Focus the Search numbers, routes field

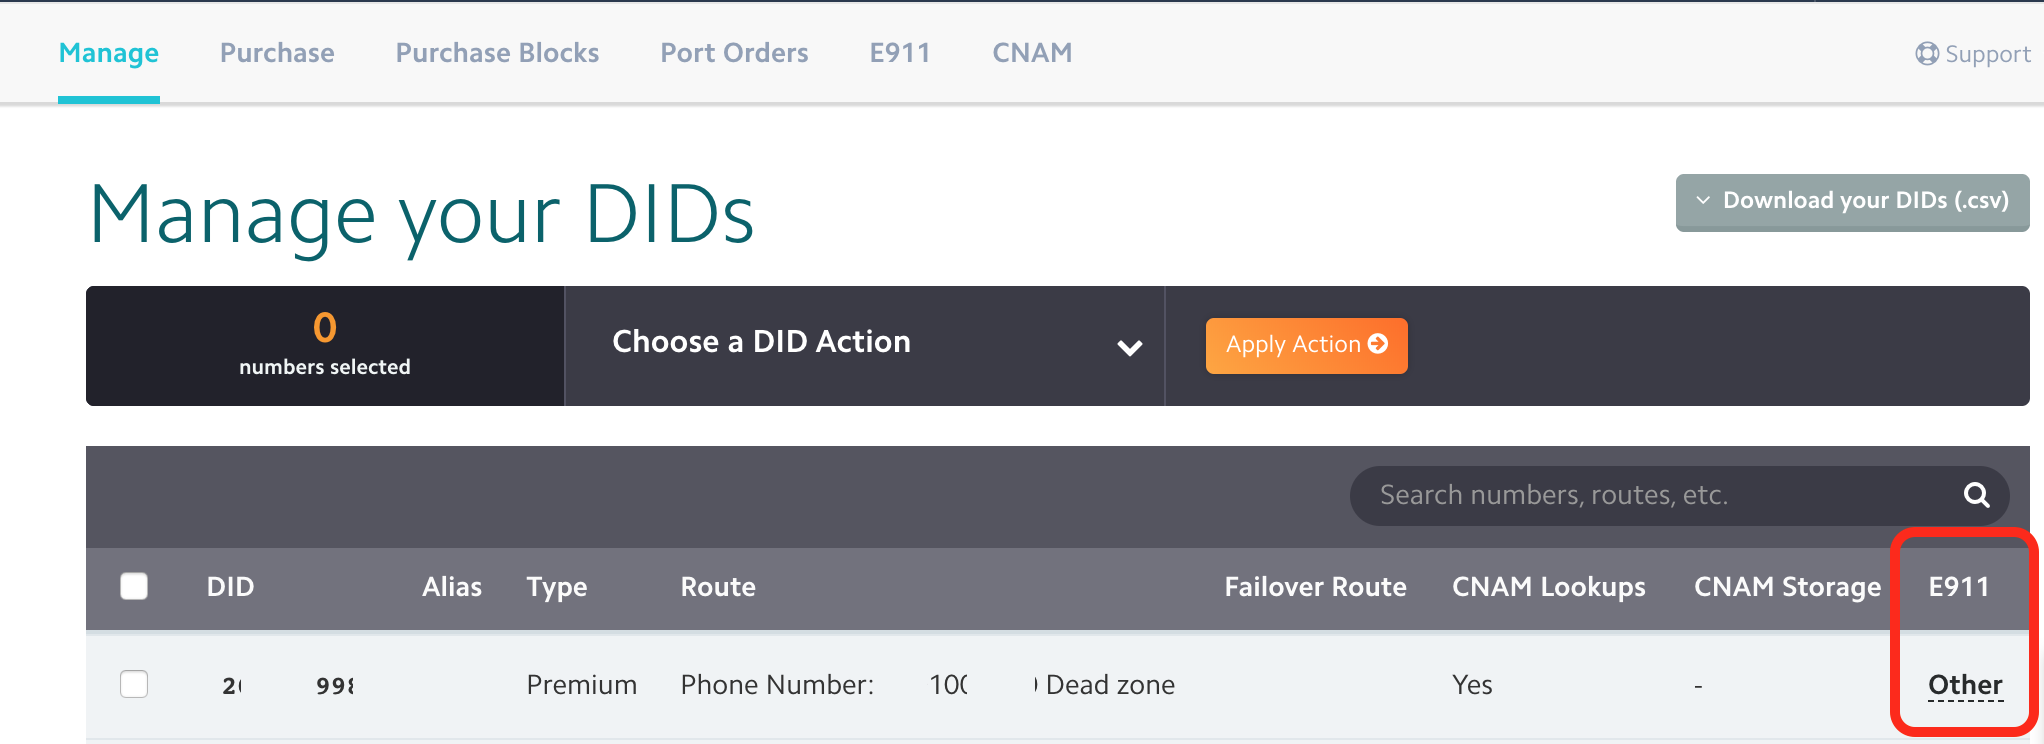[1660, 495]
